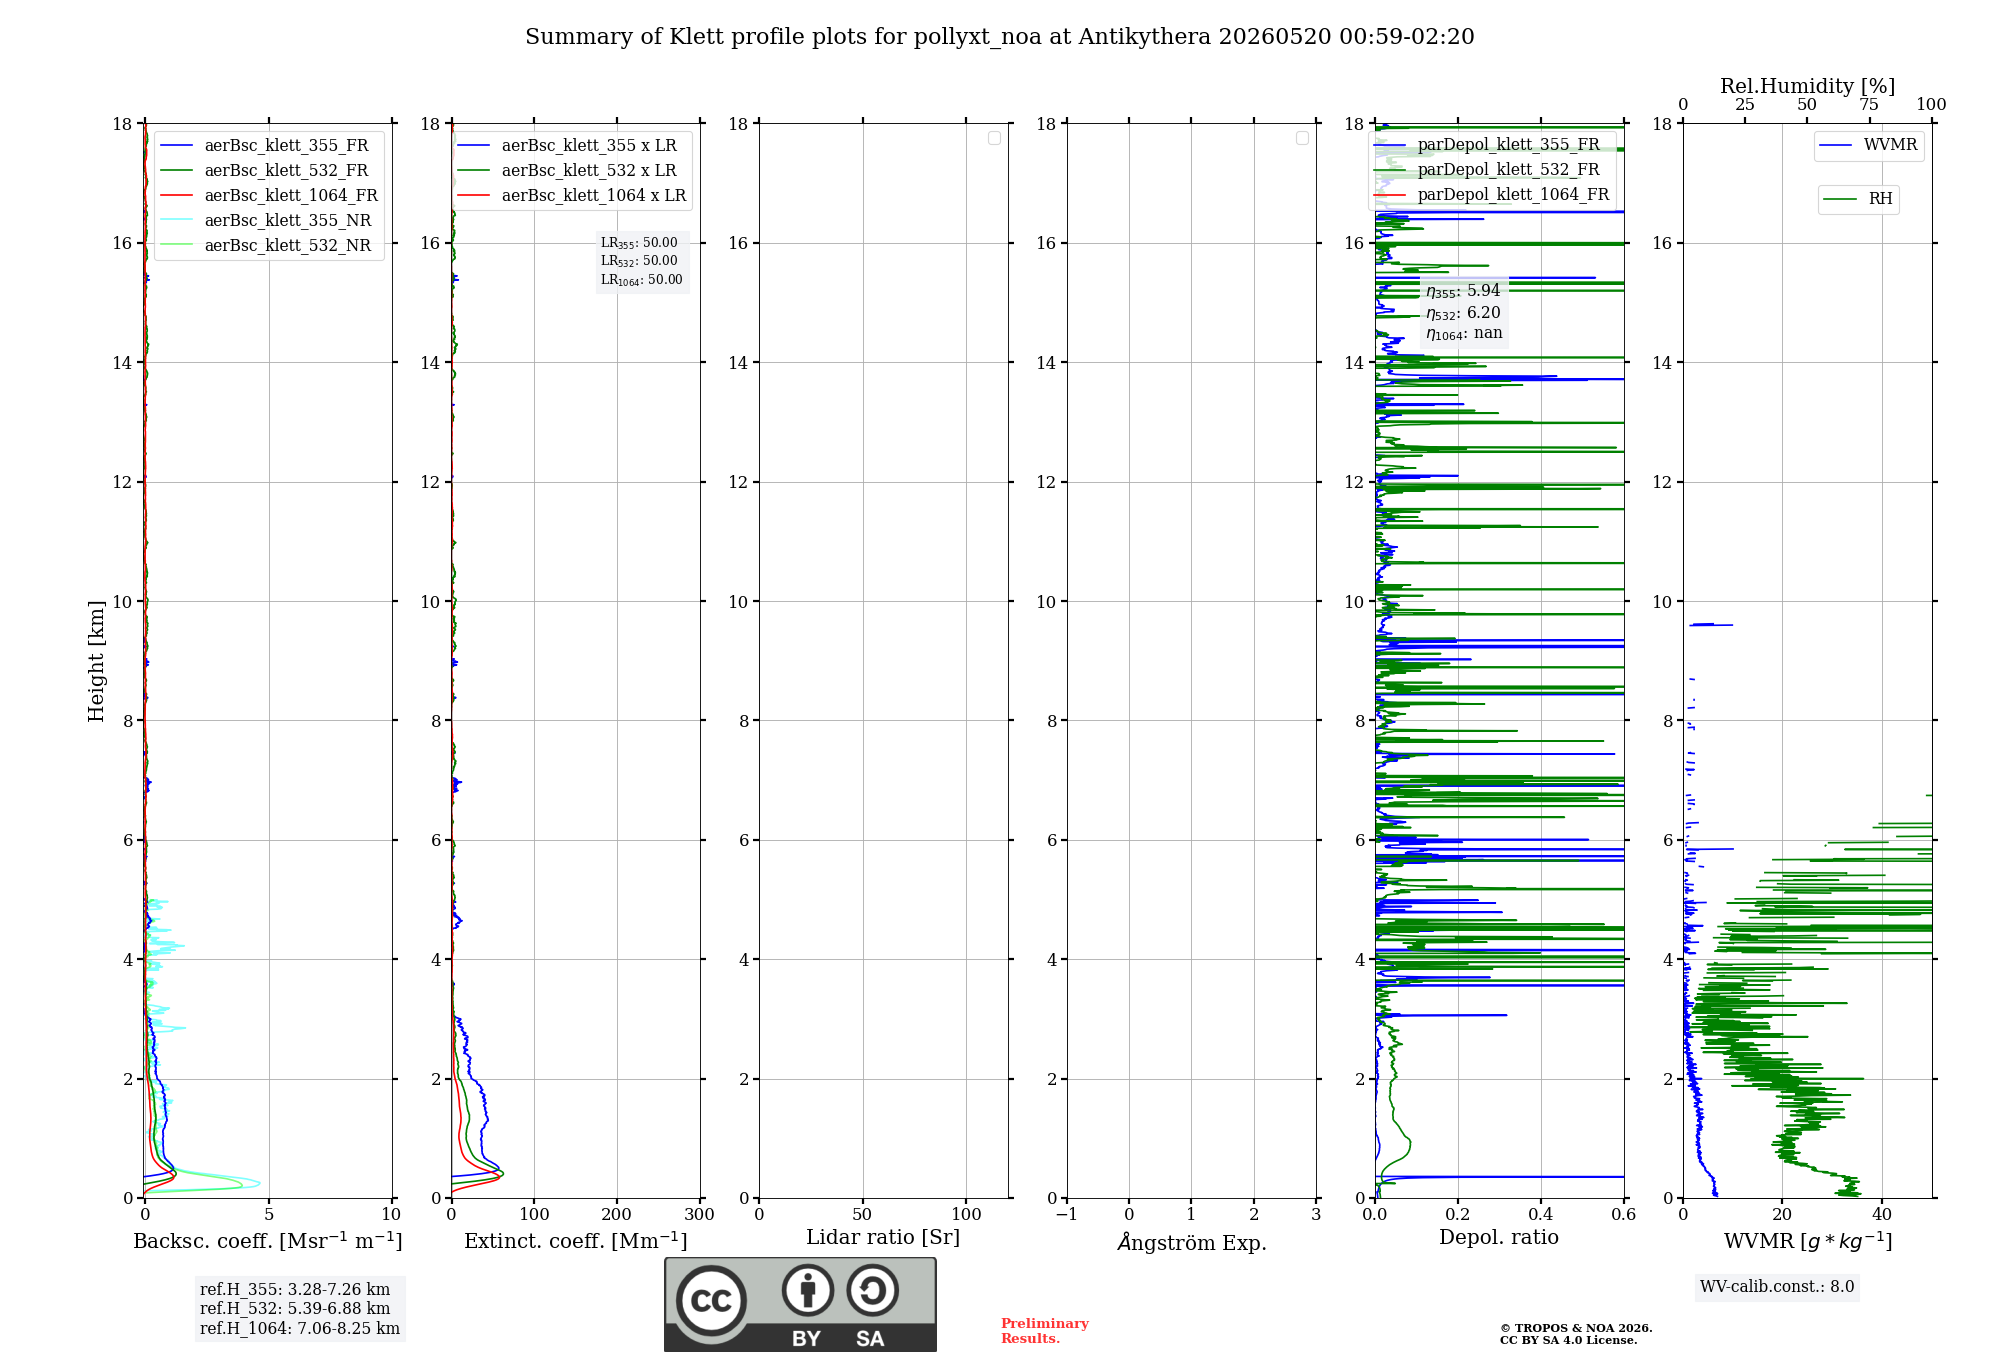The height and width of the screenshot is (1360, 2000).
Task: Click the 'WV-calib.const.: 8.0' label
Action: (x=1777, y=1287)
